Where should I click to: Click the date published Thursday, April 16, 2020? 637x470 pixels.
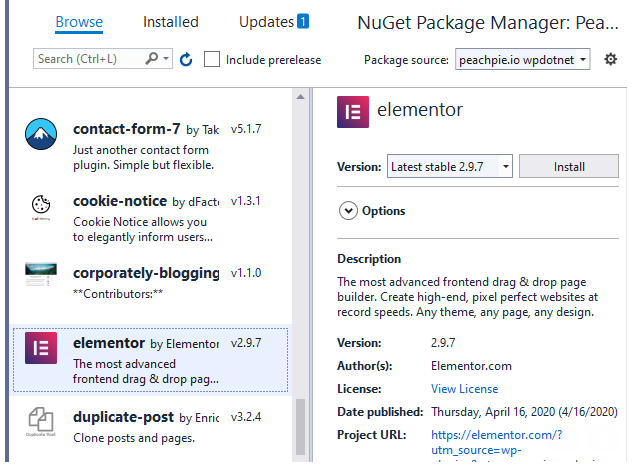524,412
